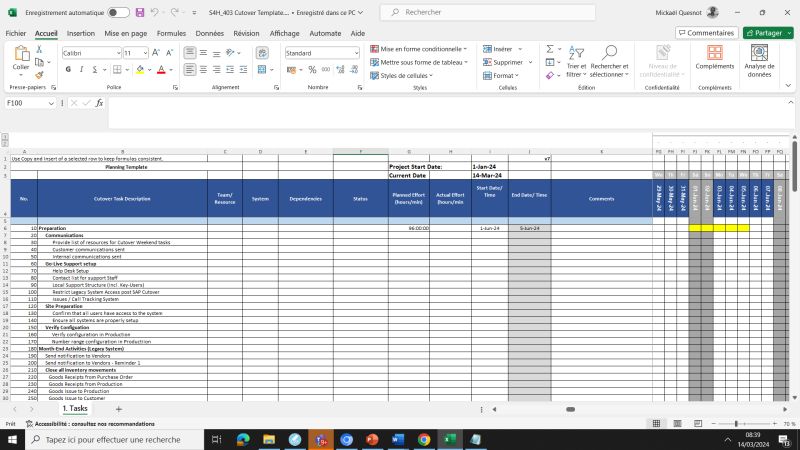Open Trier et filtrer
800x450 pixels.
(576, 61)
